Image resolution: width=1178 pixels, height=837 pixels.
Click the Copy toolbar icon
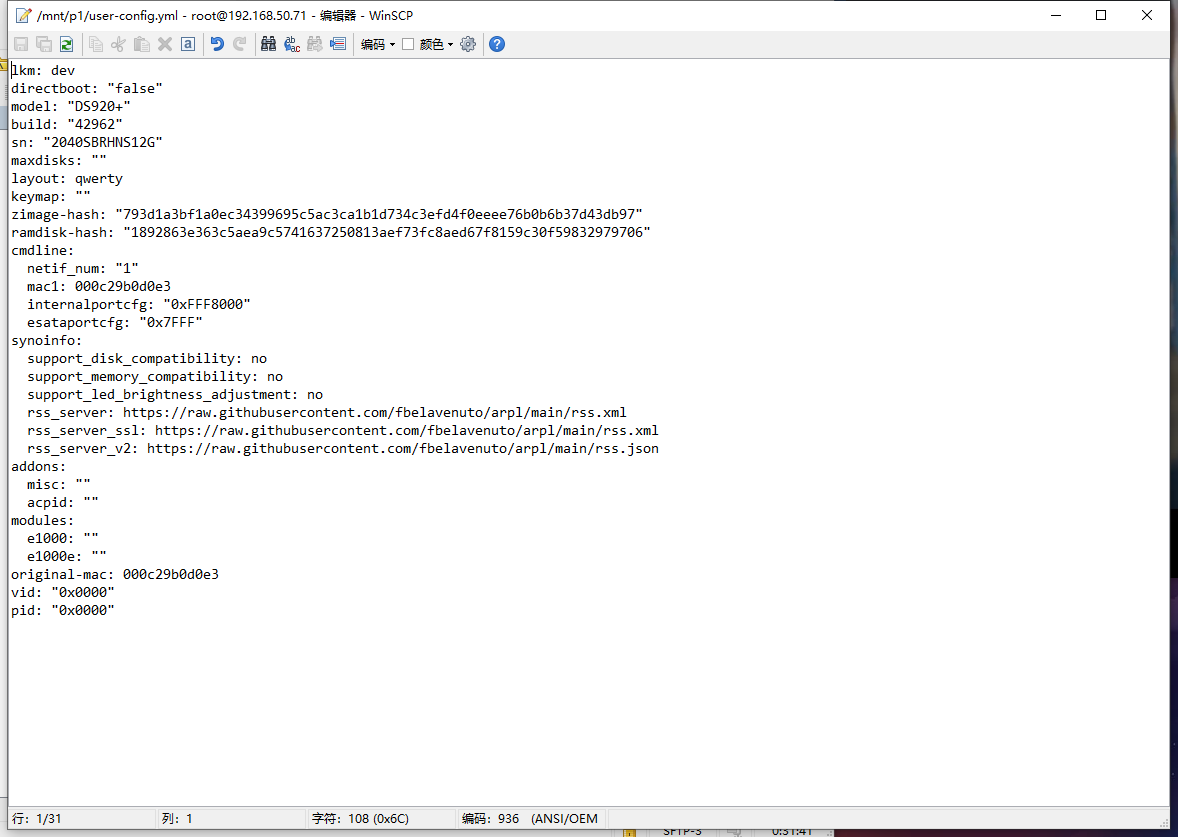pyautogui.click(x=96, y=44)
